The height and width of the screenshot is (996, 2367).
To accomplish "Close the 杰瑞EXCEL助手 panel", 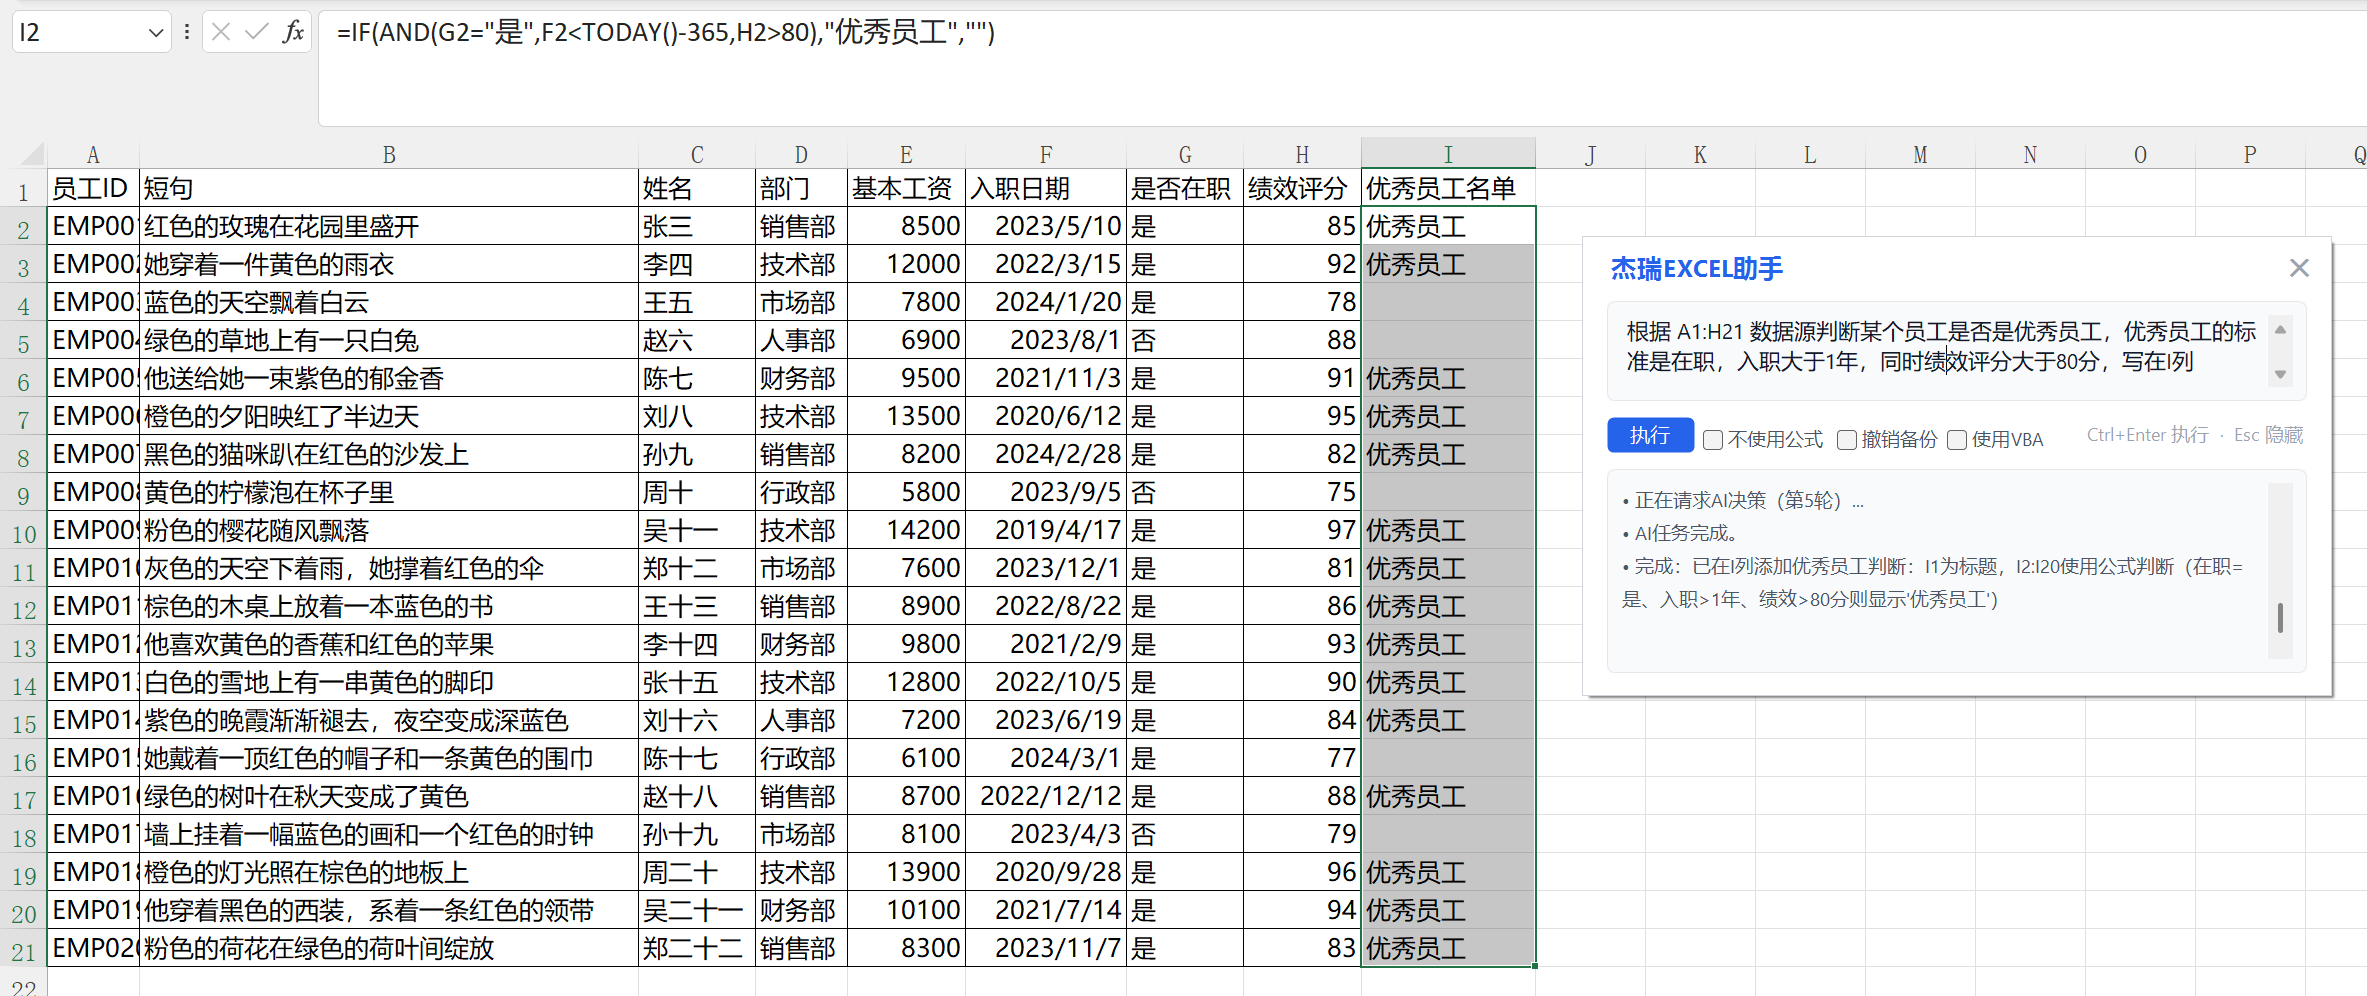I will click(2298, 268).
